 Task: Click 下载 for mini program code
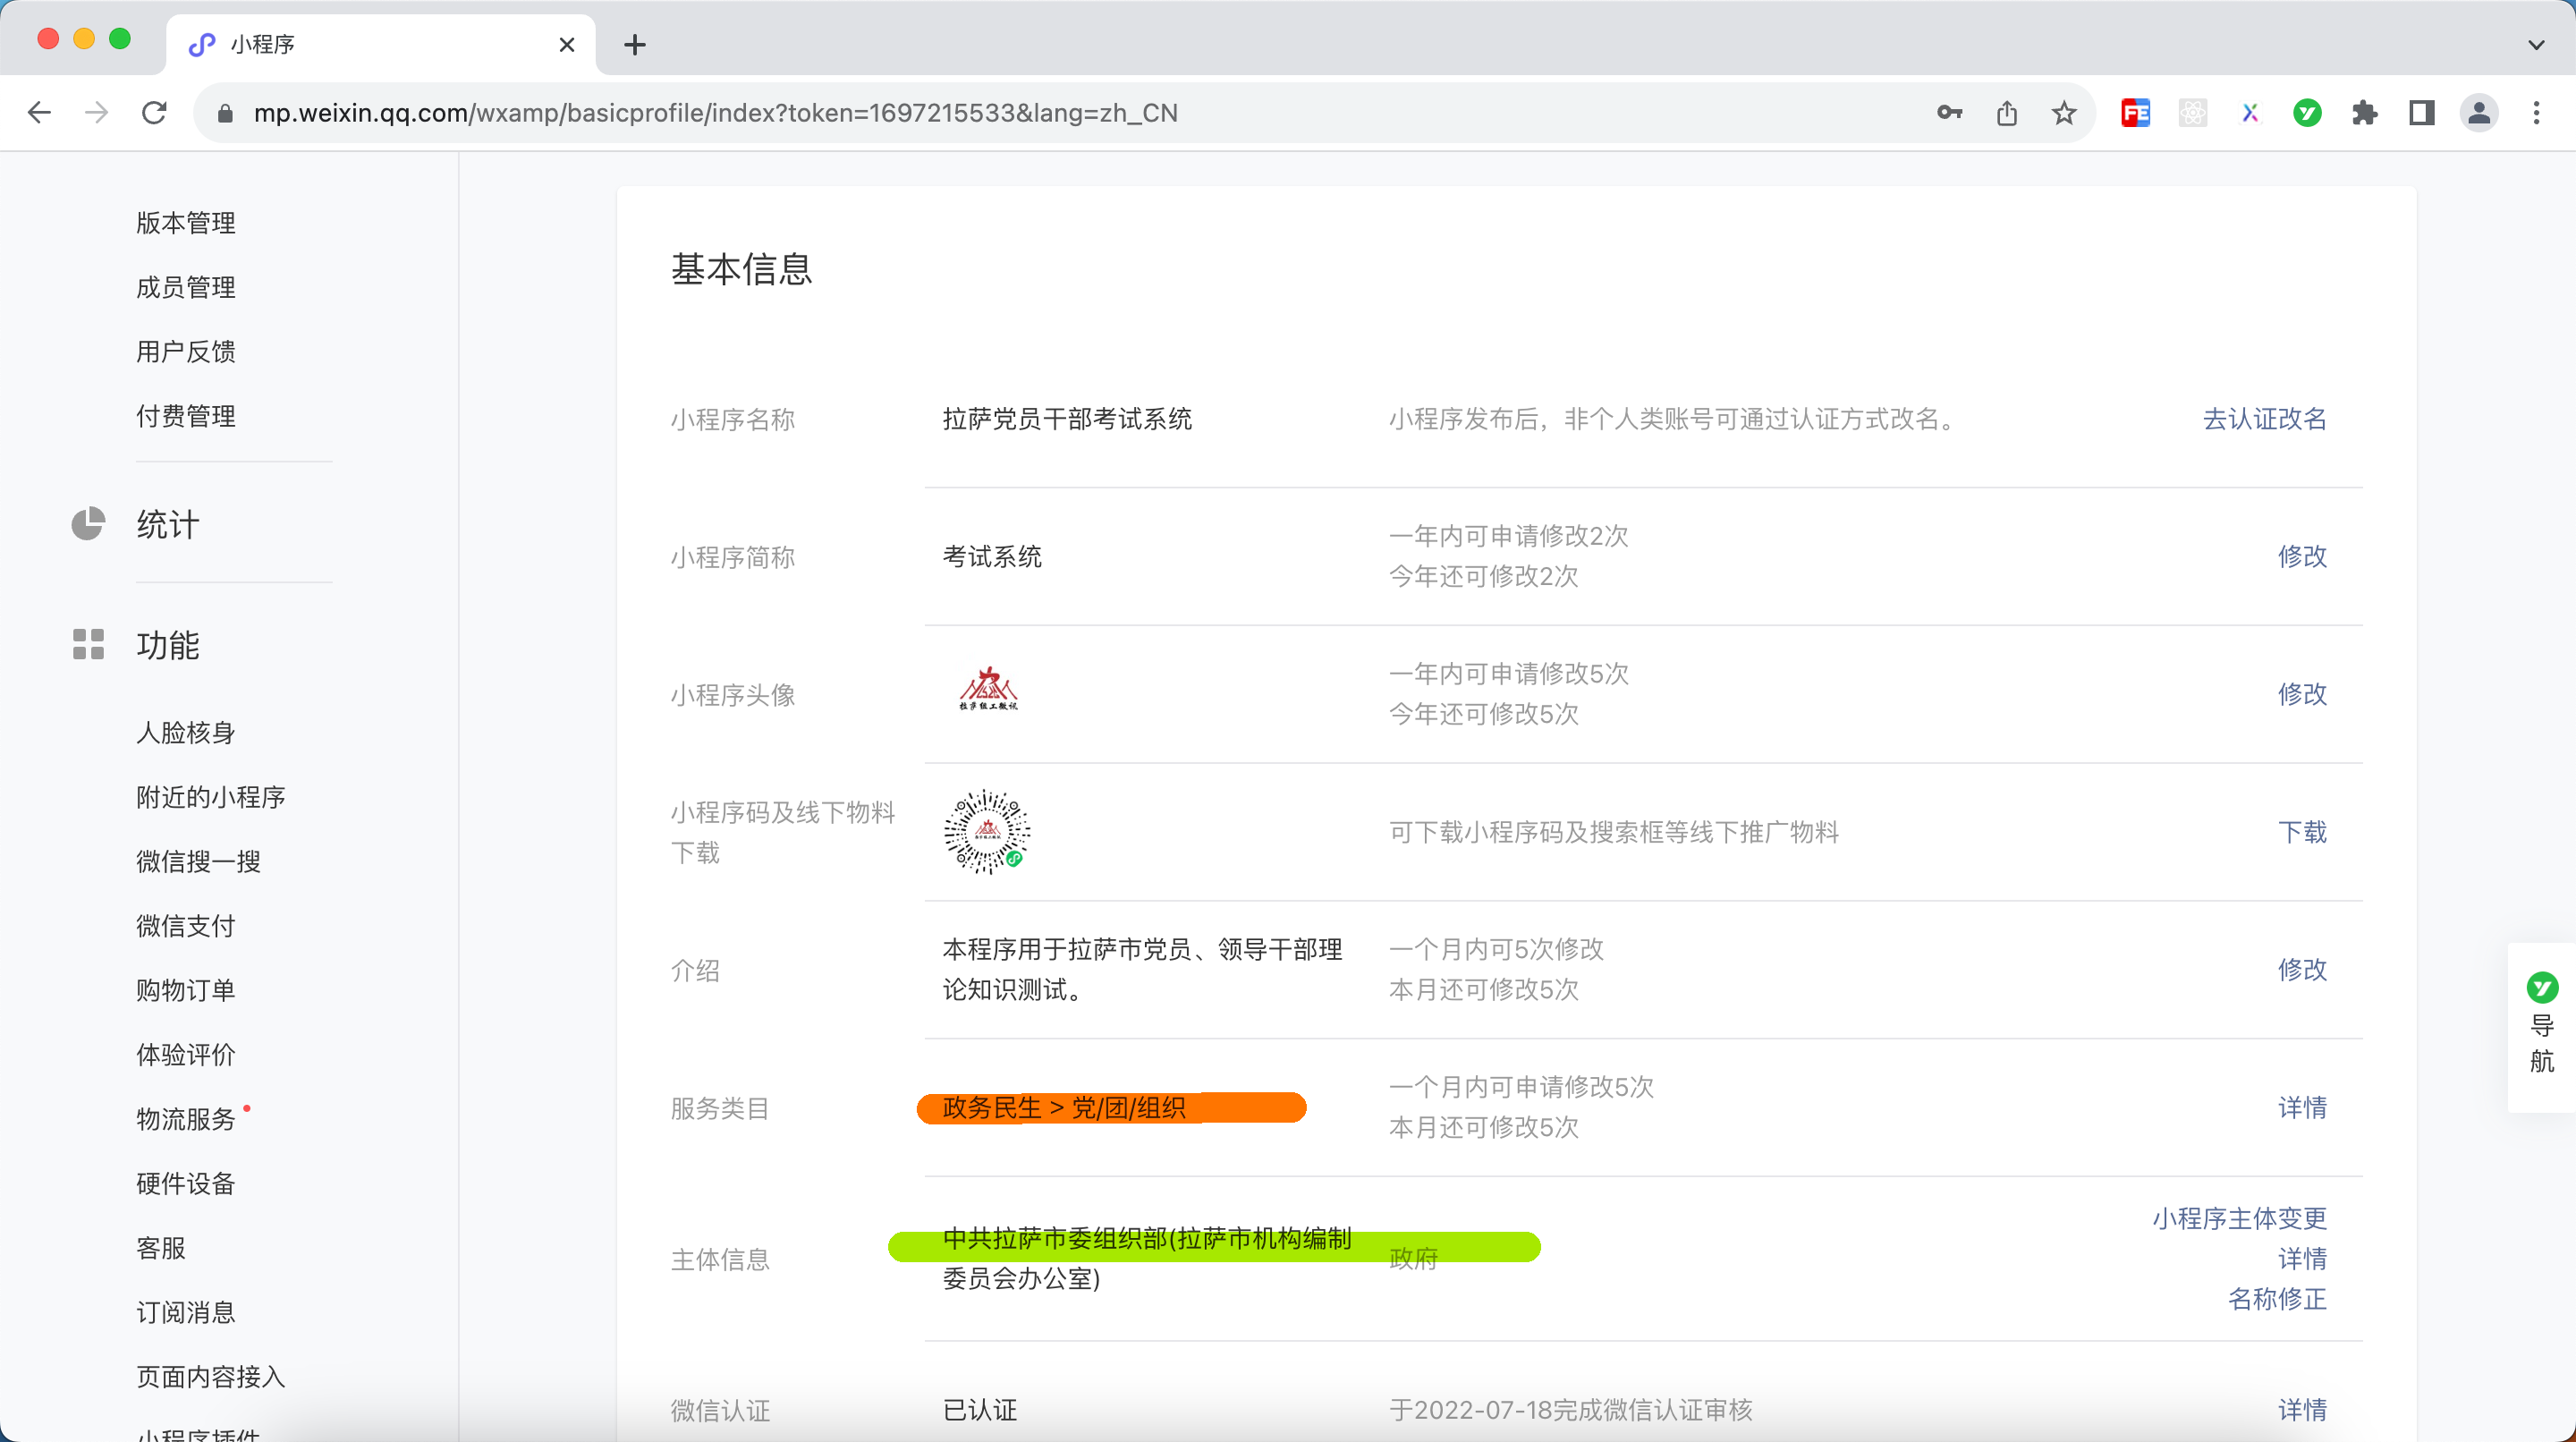coord(2302,832)
